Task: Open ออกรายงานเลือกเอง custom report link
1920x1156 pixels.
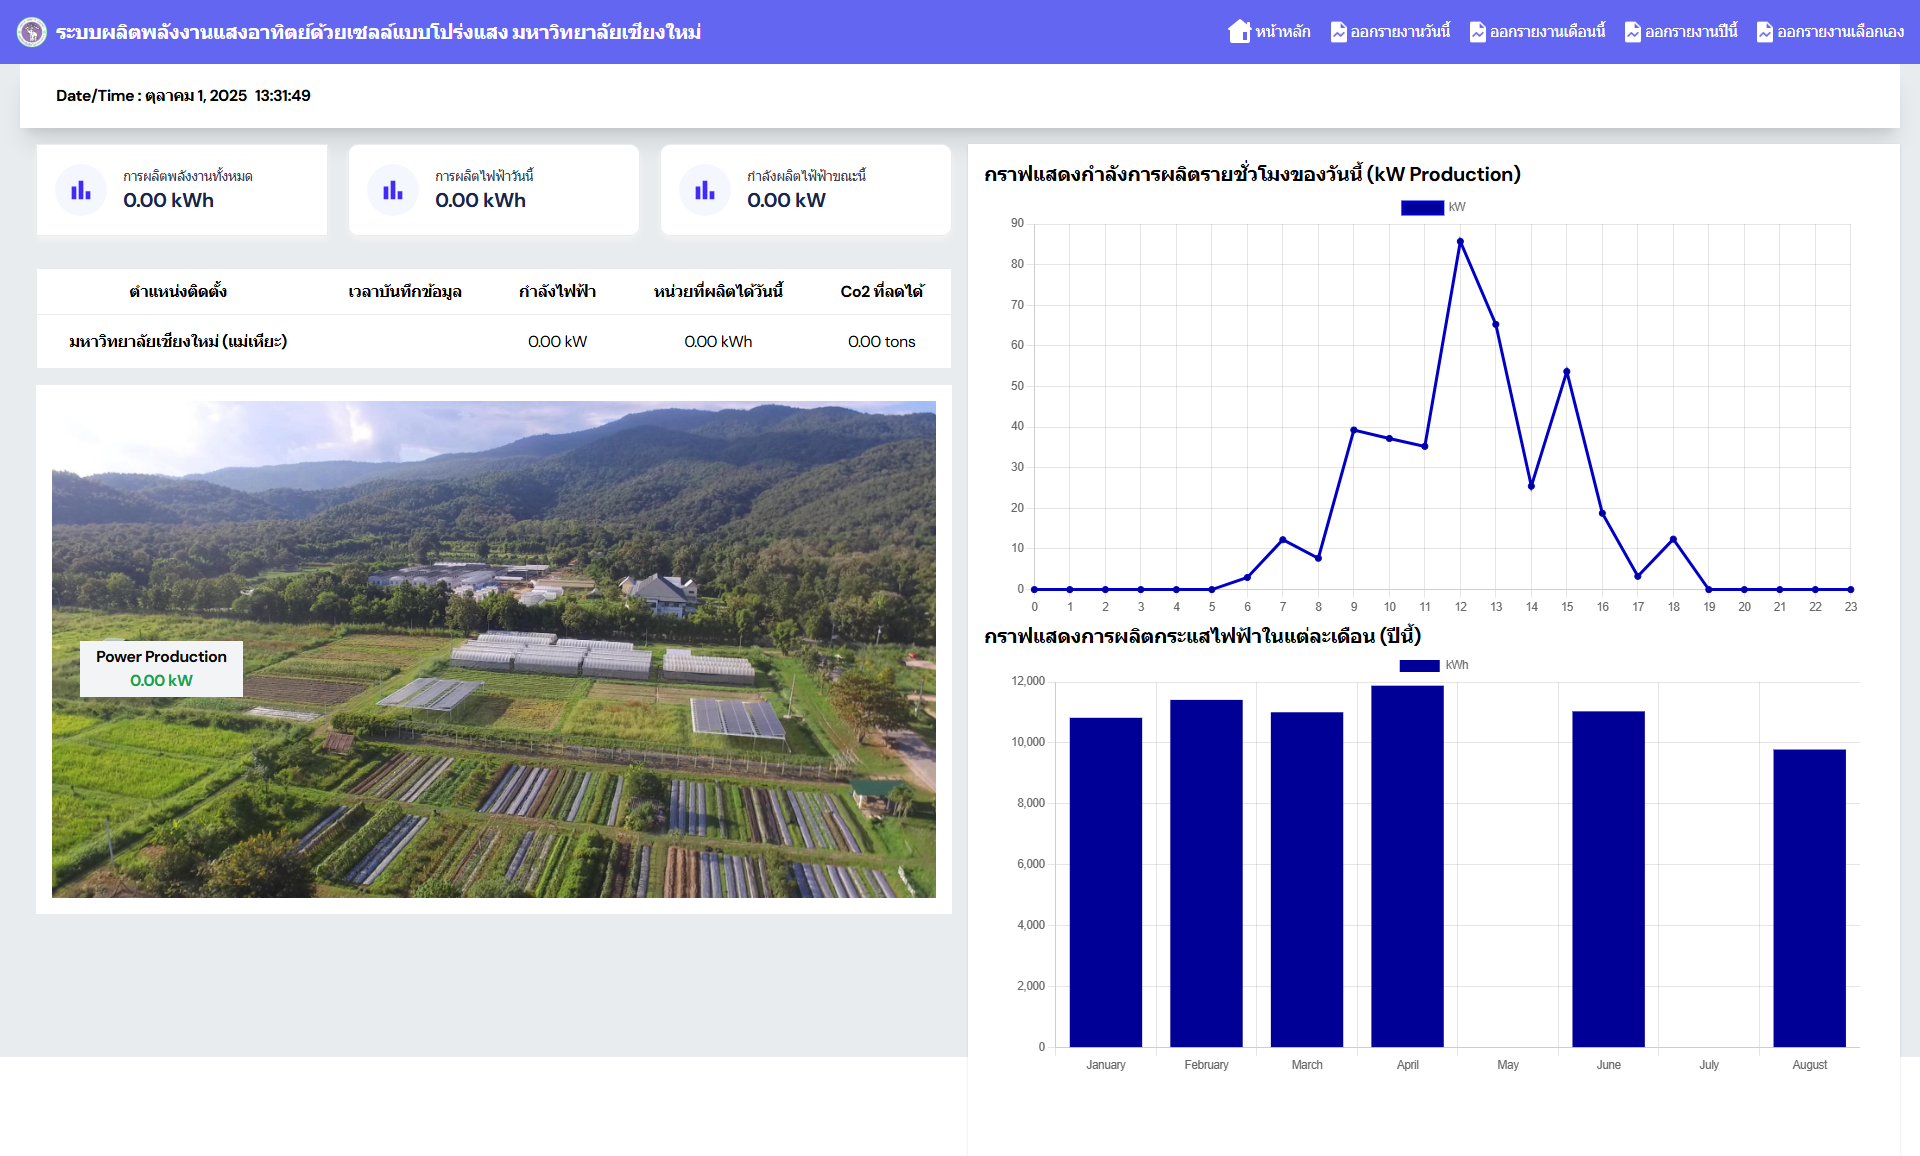Action: click(1840, 32)
